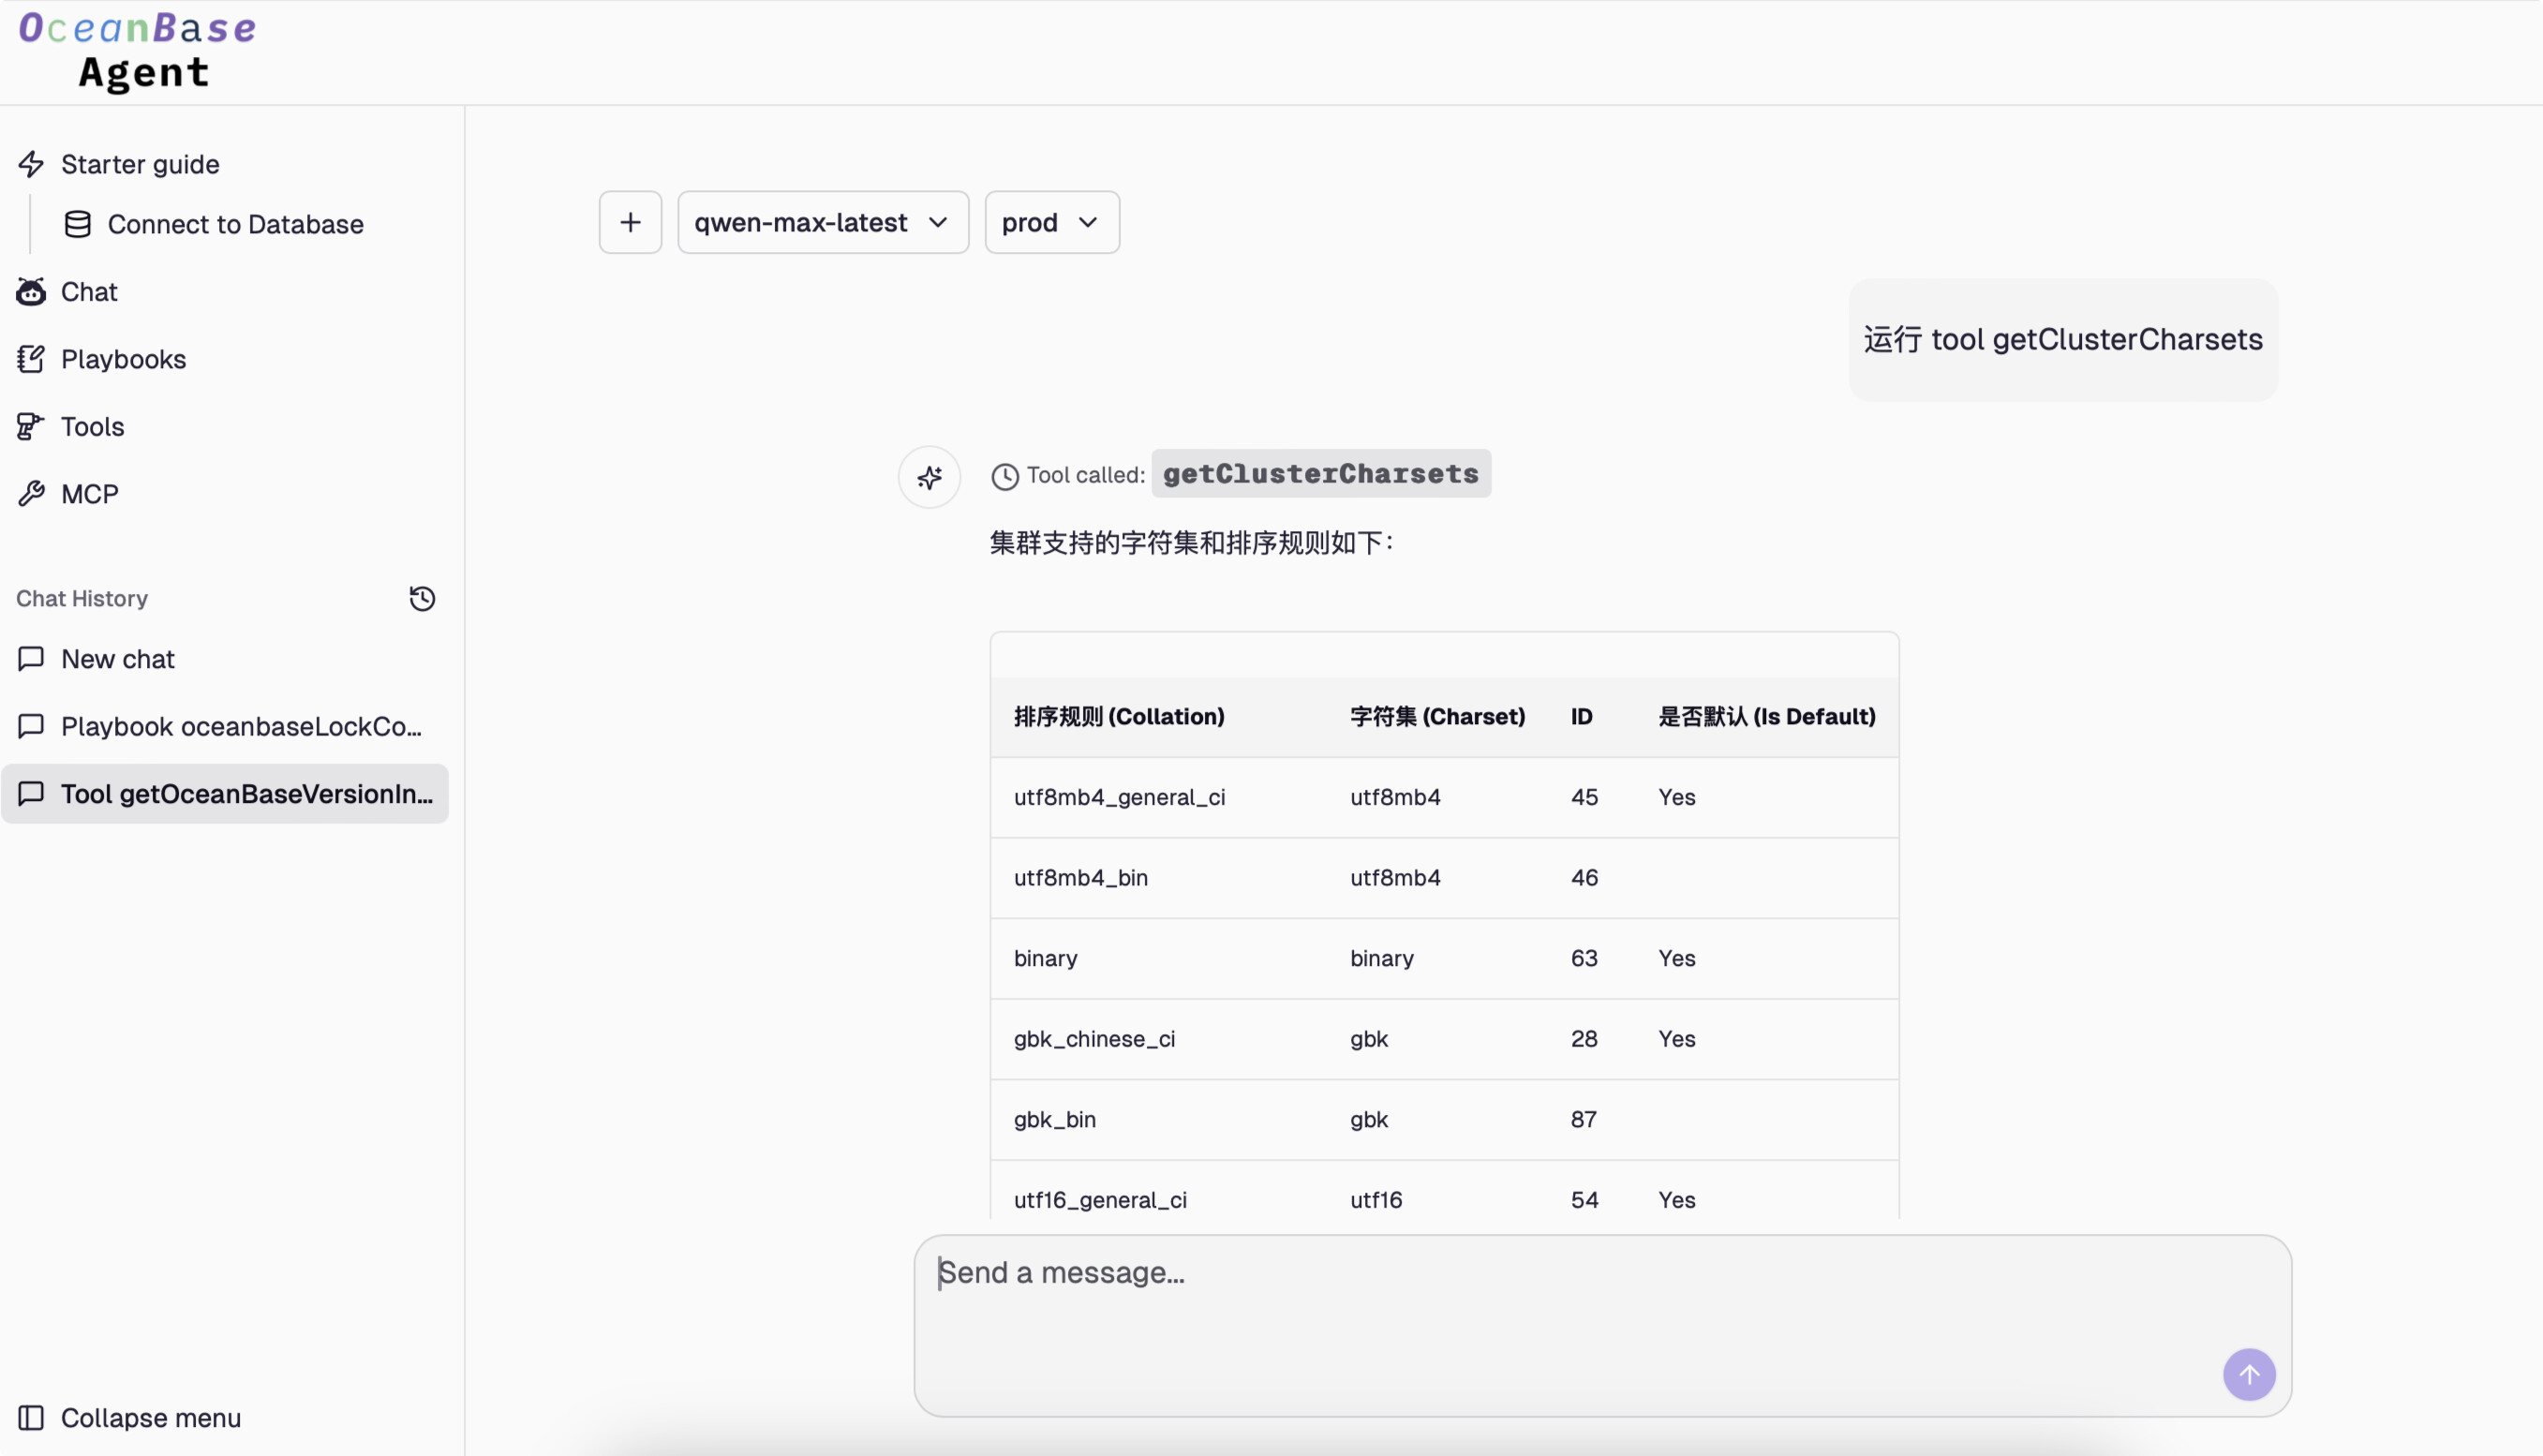Click the sparkle assistant avatar icon

(x=929, y=478)
